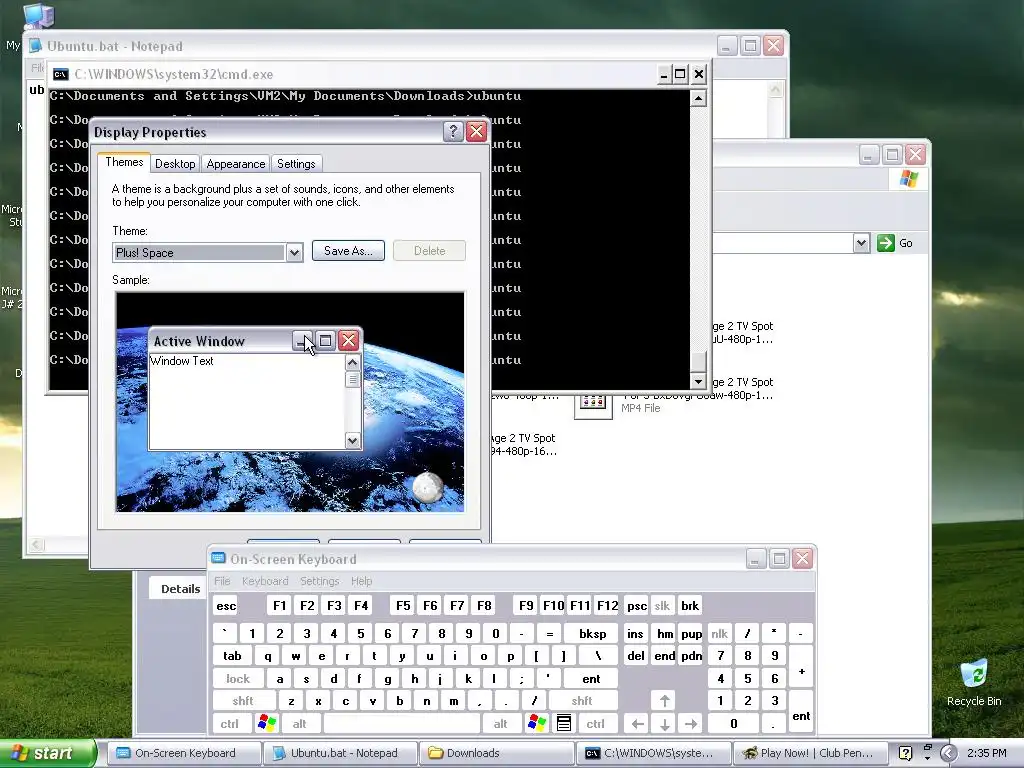
Task: Open the Settings tab in Display Properties
Action: click(296, 164)
